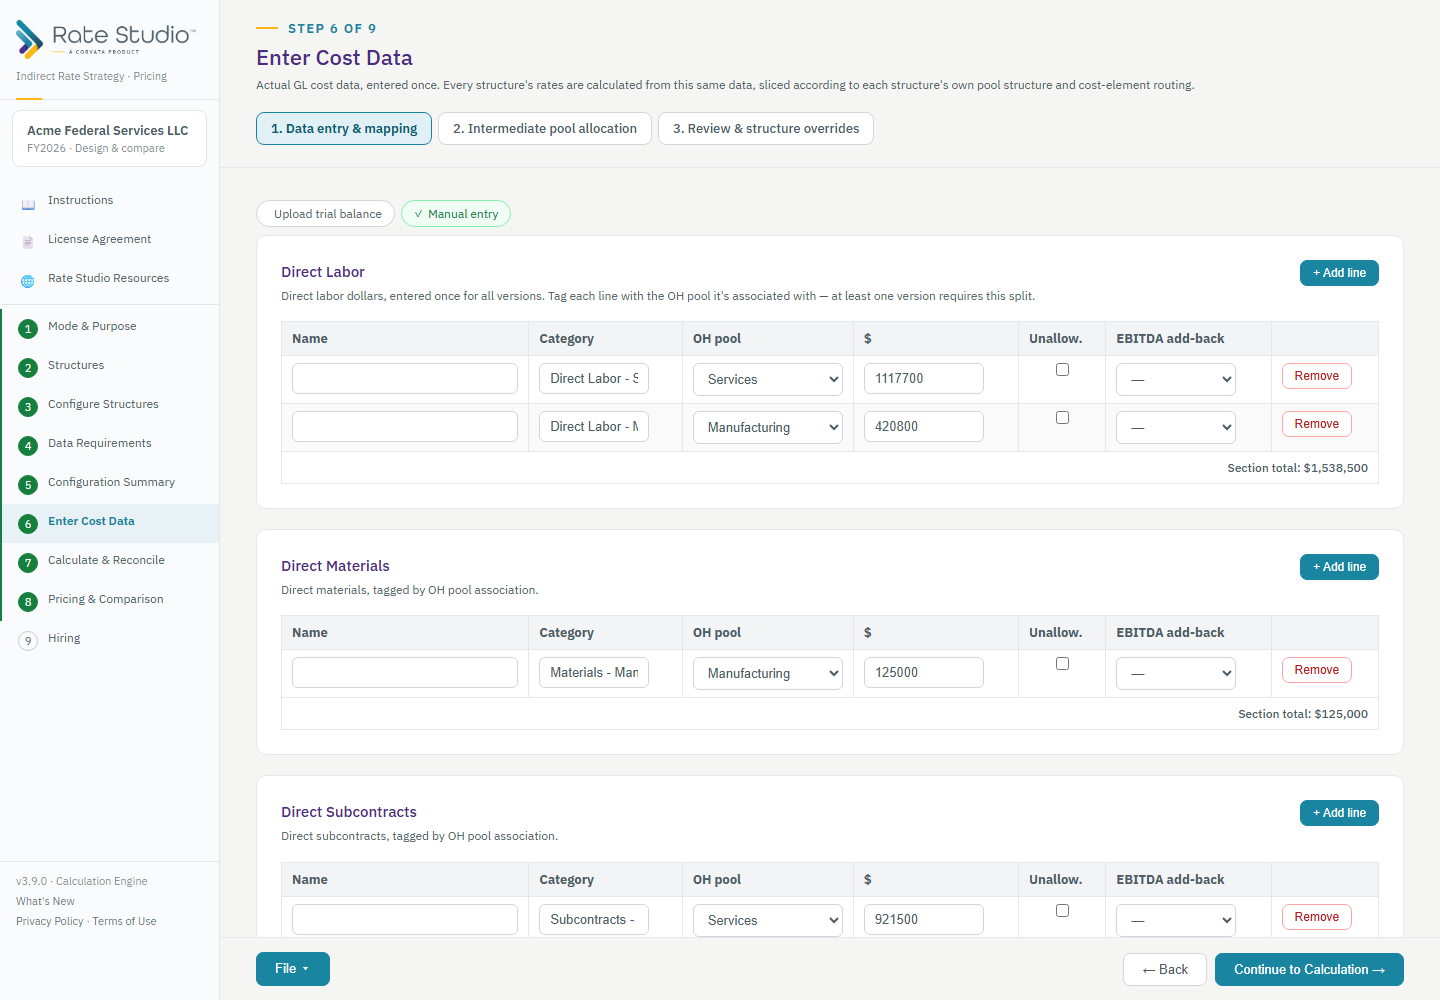Image resolution: width=1440 pixels, height=1000 pixels.
Task: Click Name field of first Direct Labor line
Action: tap(405, 379)
